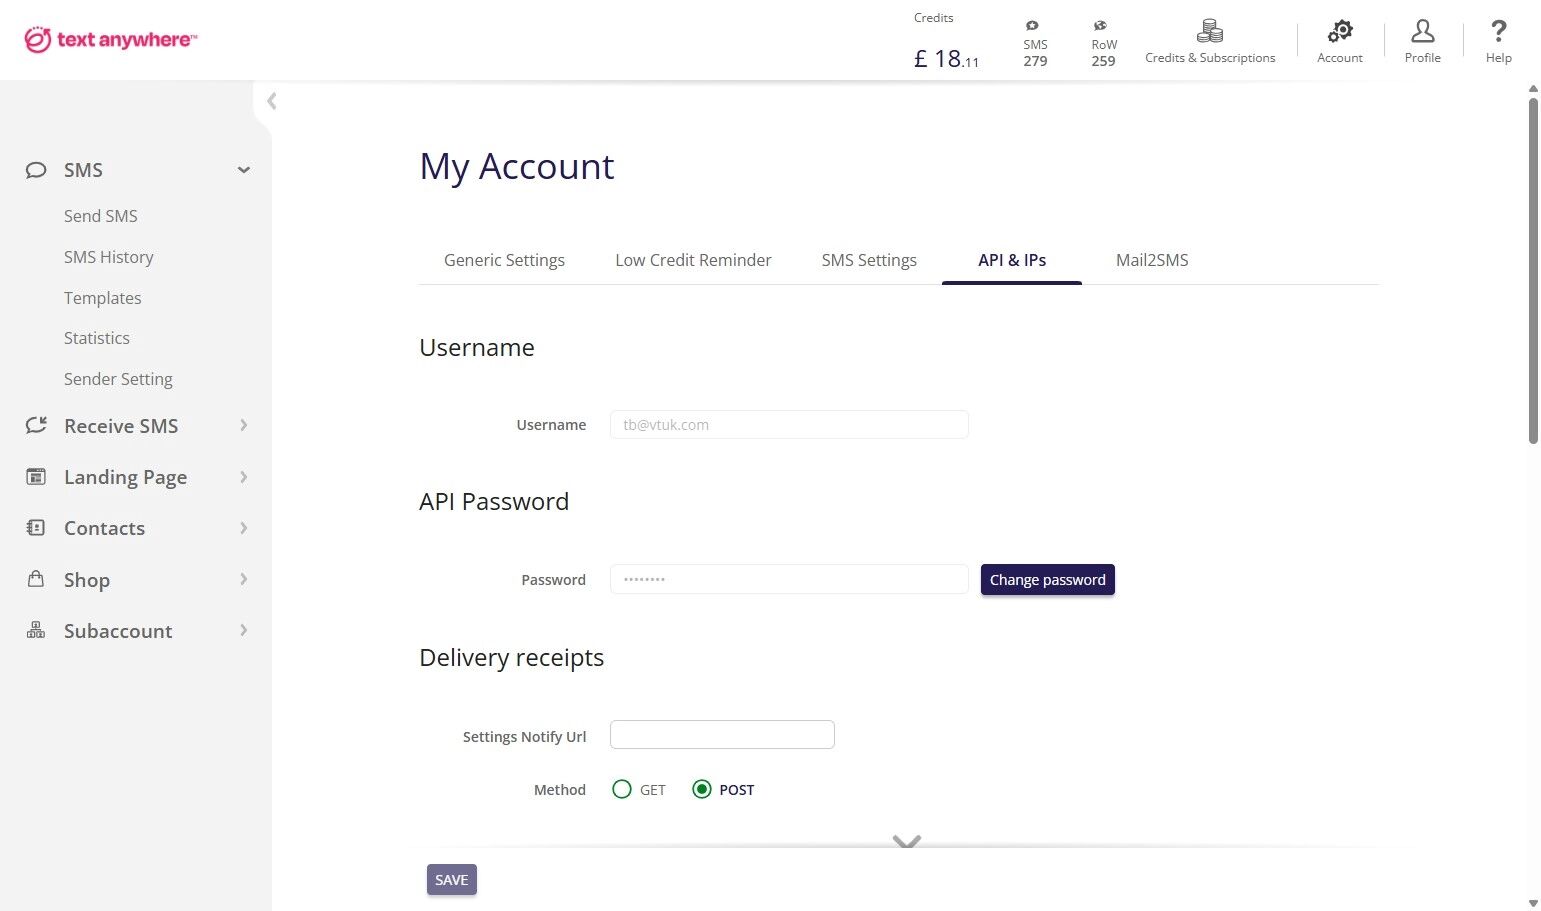Select the POST method radio button
Viewport: 1541px width, 911px height.
click(x=702, y=790)
